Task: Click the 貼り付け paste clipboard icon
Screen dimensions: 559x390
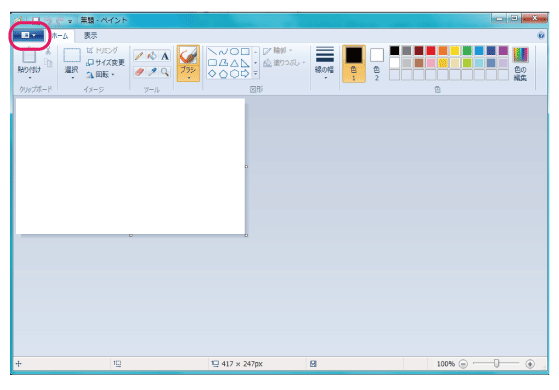Action: pyautogui.click(x=29, y=56)
